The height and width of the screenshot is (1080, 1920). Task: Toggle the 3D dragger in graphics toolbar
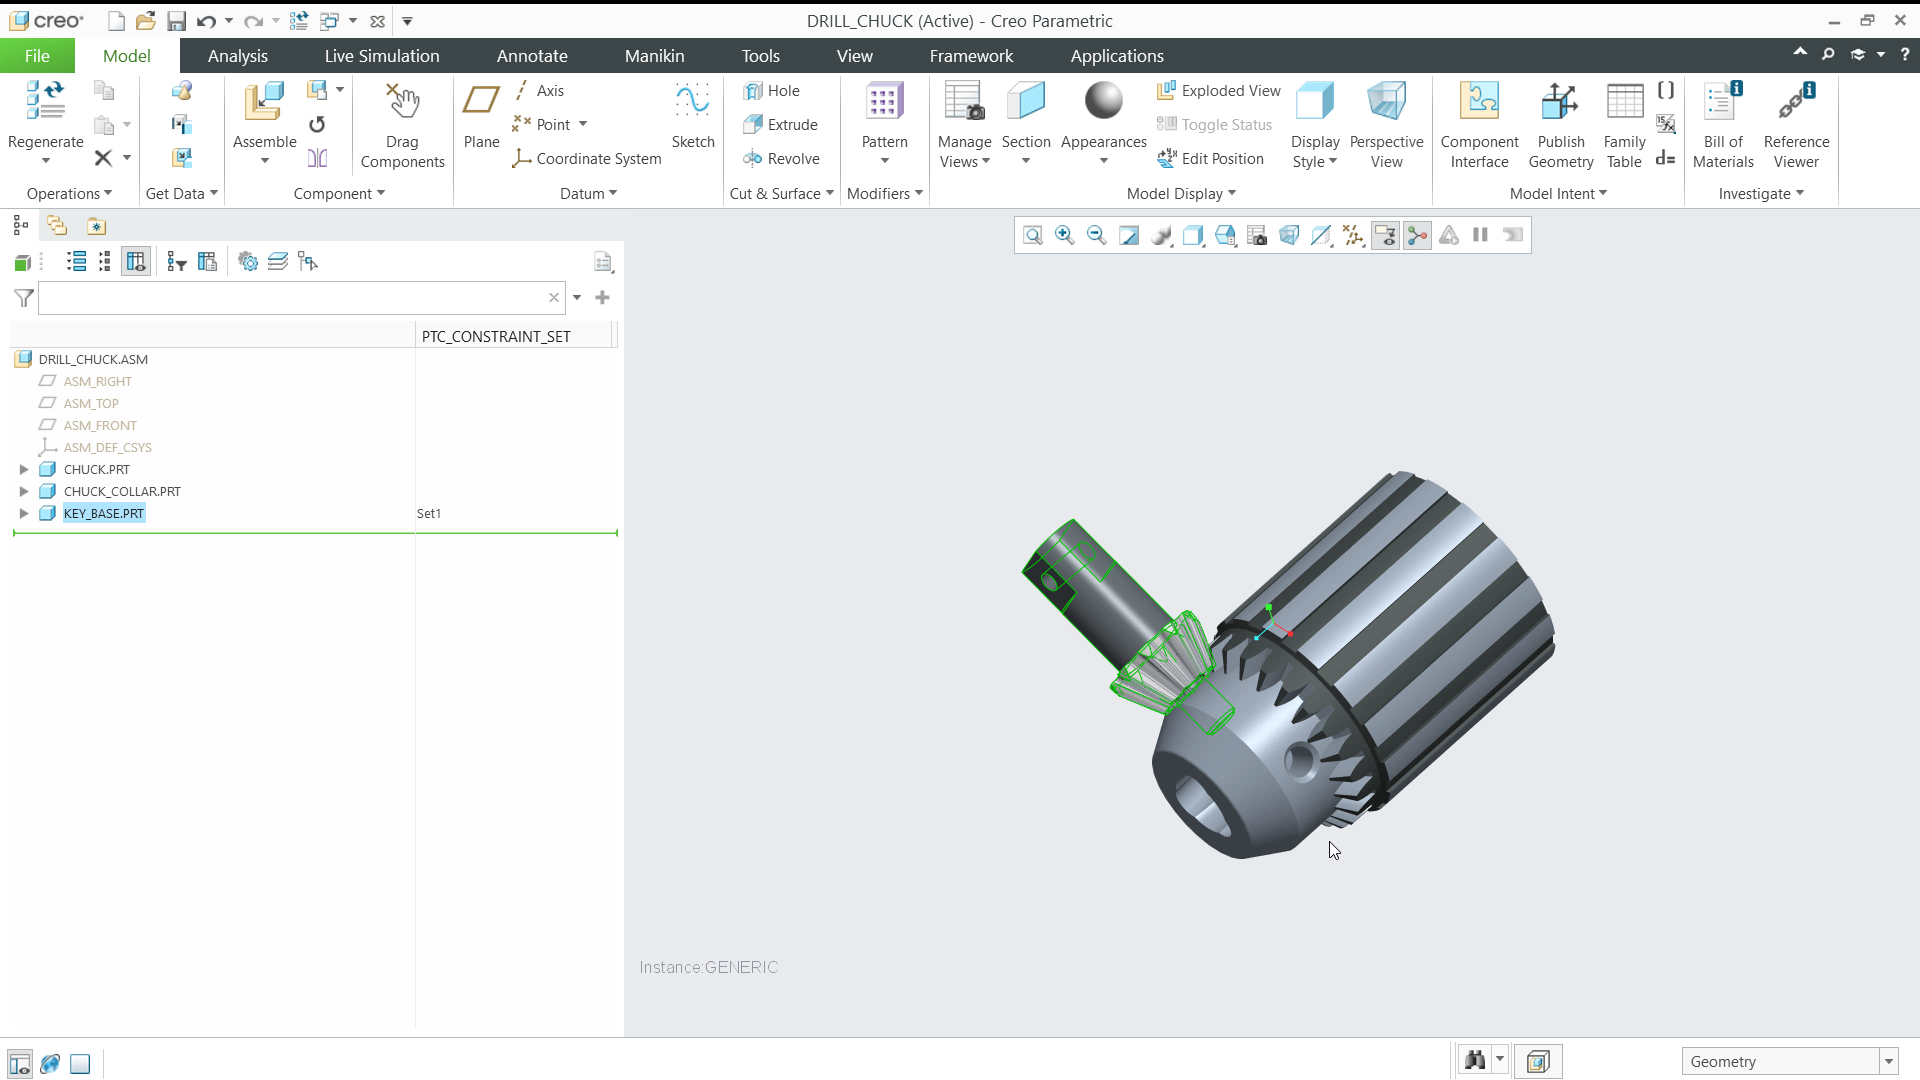point(1417,235)
